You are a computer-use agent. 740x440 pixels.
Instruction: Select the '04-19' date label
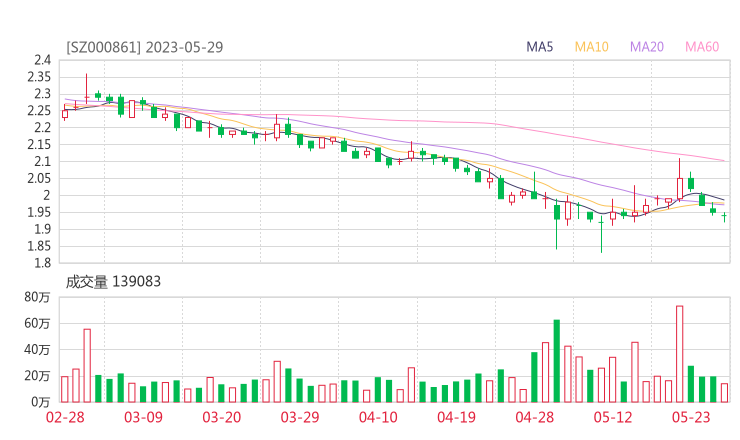[x=456, y=417]
